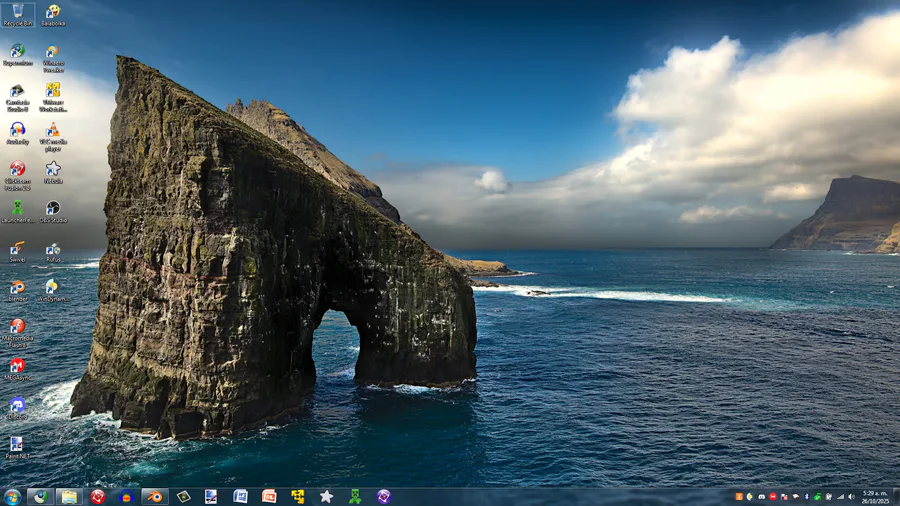
Task: Select the Winaero Tweaker desktop shortcut
Action: [x=53, y=59]
